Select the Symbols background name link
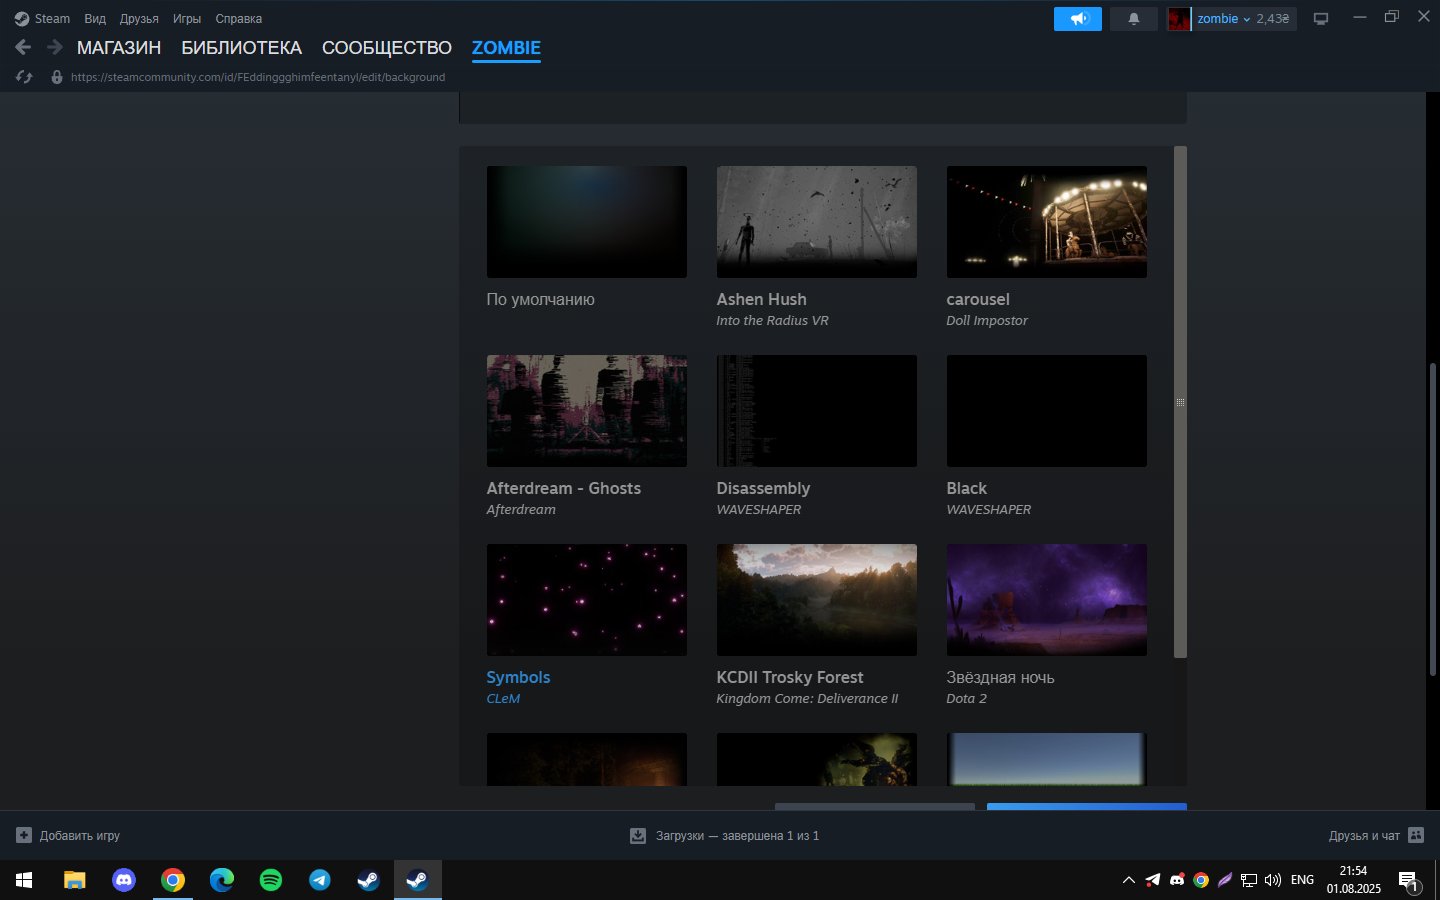 pos(518,677)
